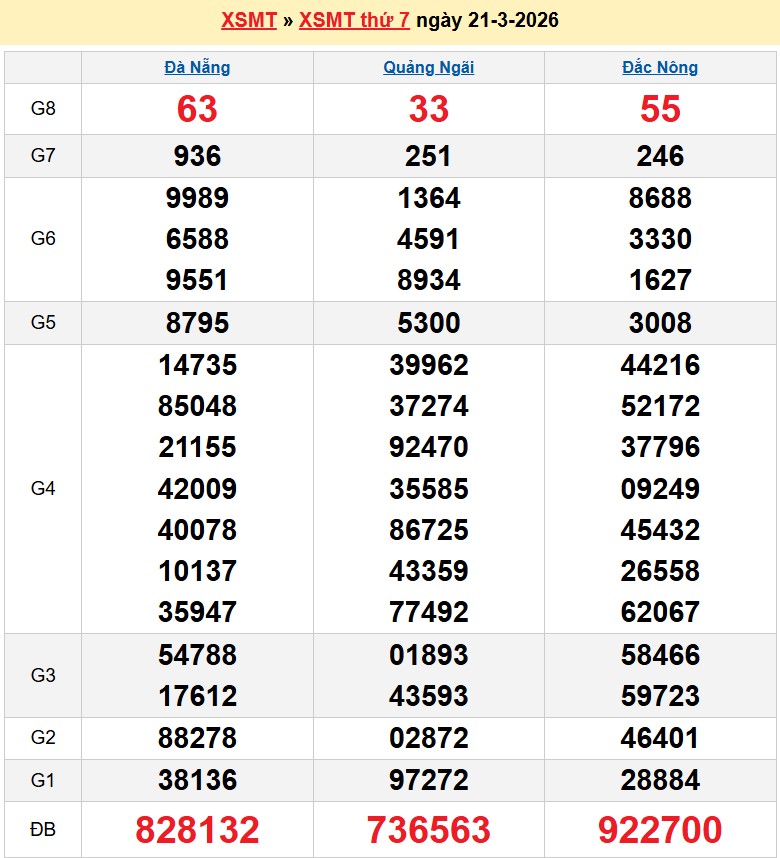Click the G6 number 9989
The width and height of the screenshot is (780, 858).
(x=197, y=198)
